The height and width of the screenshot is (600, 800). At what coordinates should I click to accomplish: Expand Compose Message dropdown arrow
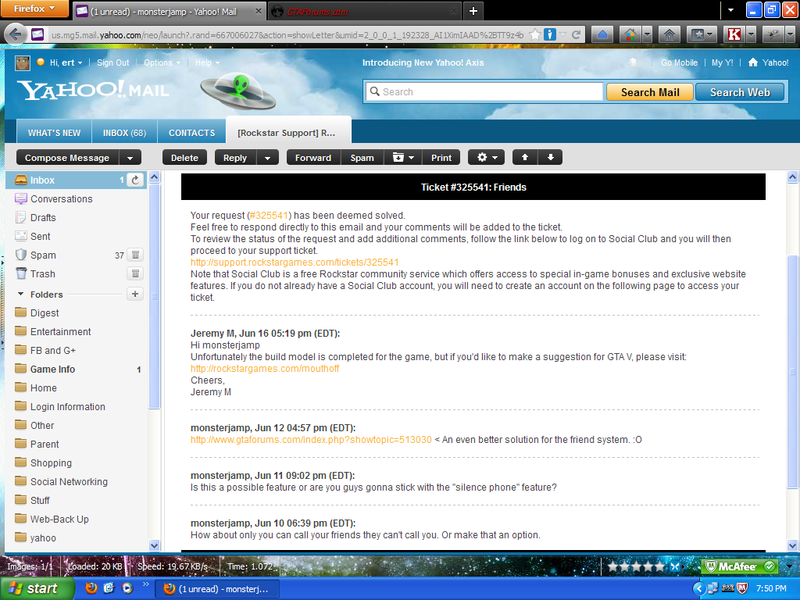(130, 158)
